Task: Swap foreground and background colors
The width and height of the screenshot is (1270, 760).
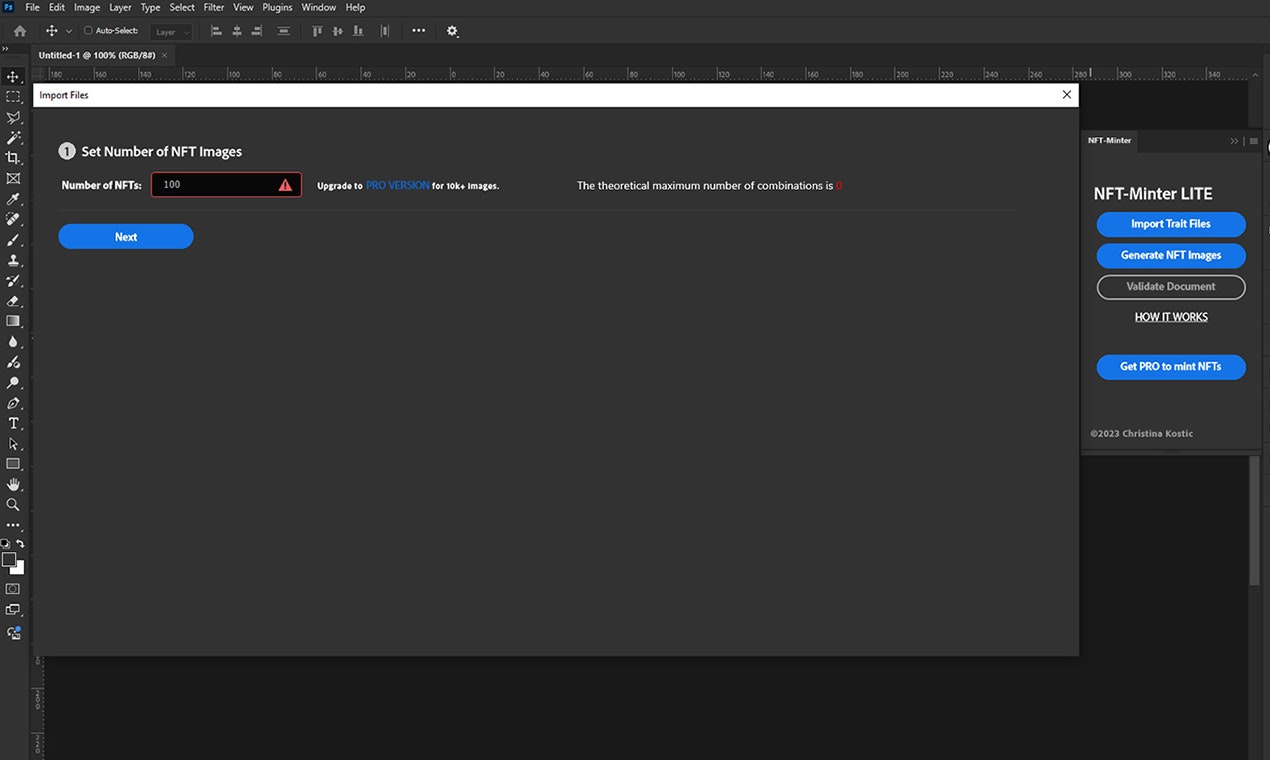Action: point(20,544)
